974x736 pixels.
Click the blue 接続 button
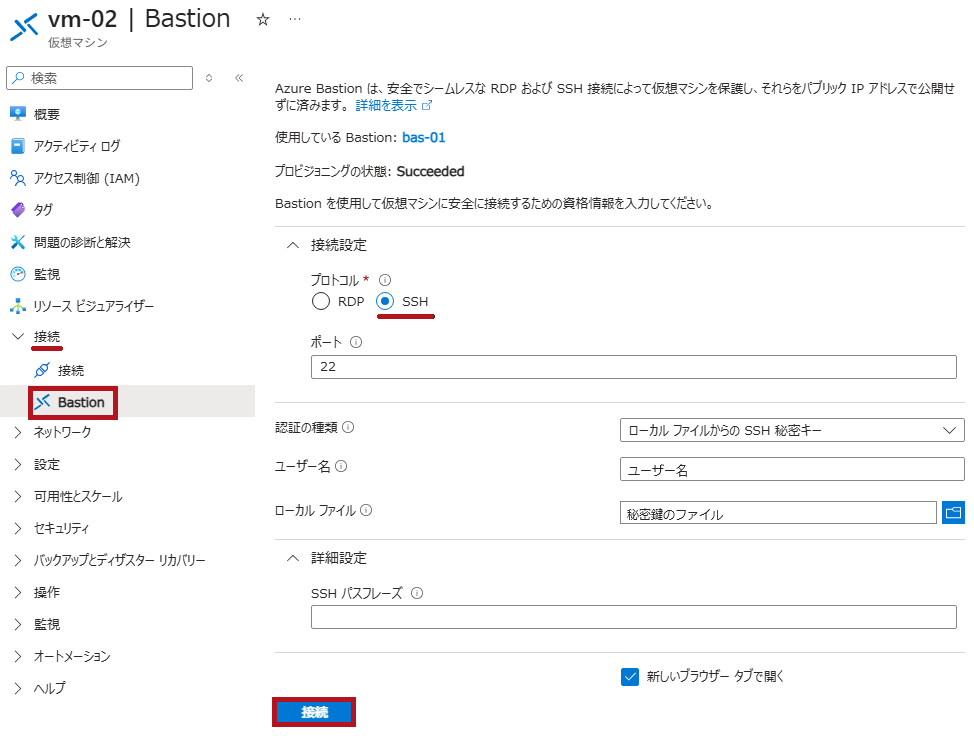[x=314, y=712]
